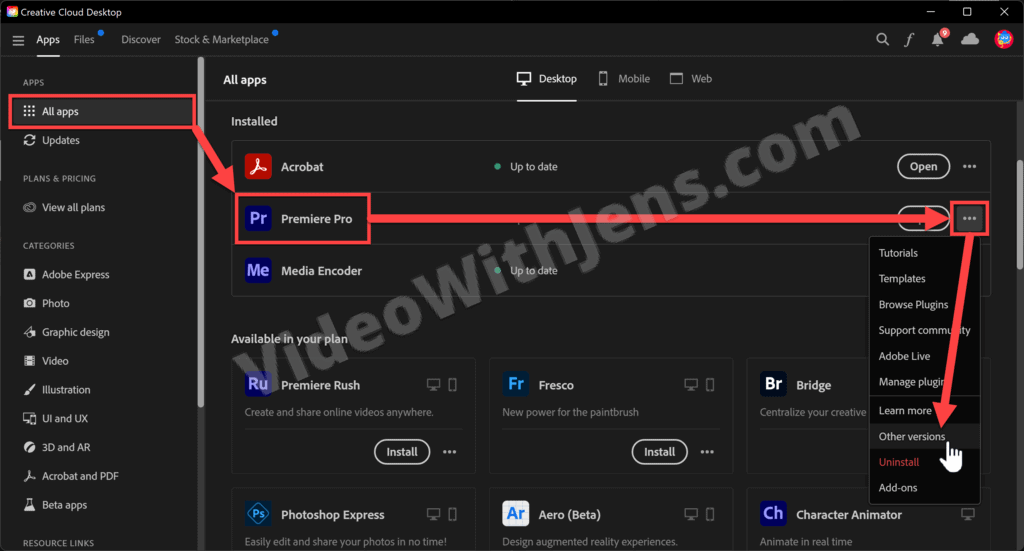Click the Character Animator card title
Image resolution: width=1024 pixels, height=551 pixels.
coord(849,514)
